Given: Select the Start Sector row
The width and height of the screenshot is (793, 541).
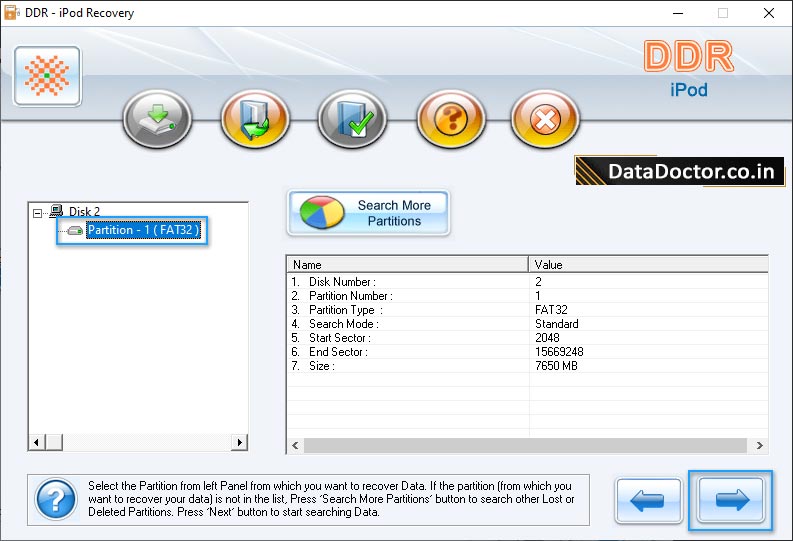Looking at the screenshot, I should tap(527, 338).
